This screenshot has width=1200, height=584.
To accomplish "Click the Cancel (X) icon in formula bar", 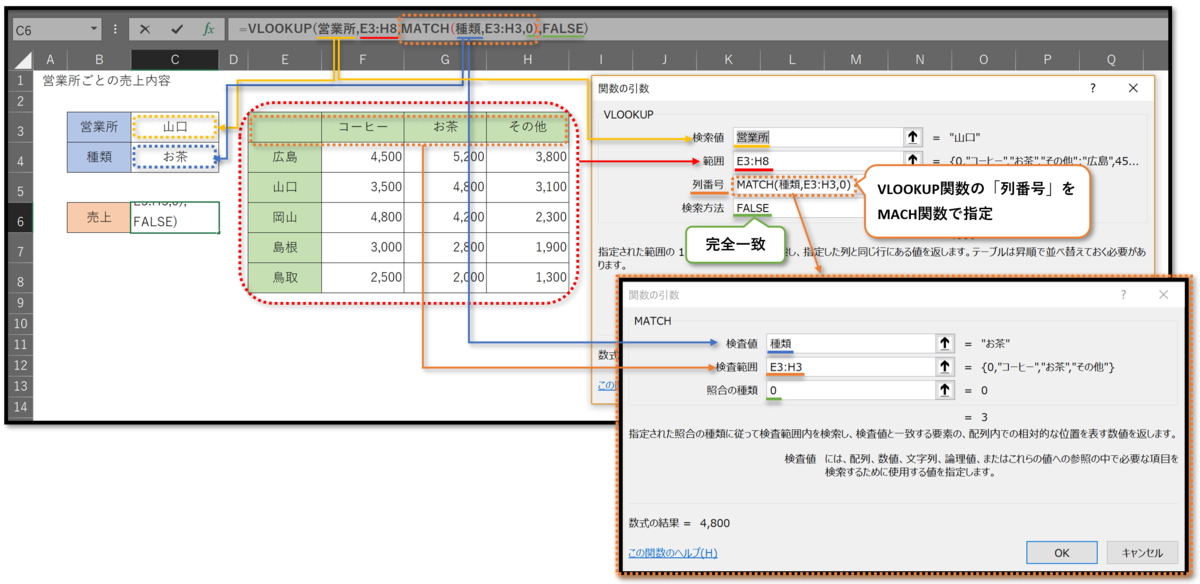I will click(x=146, y=29).
